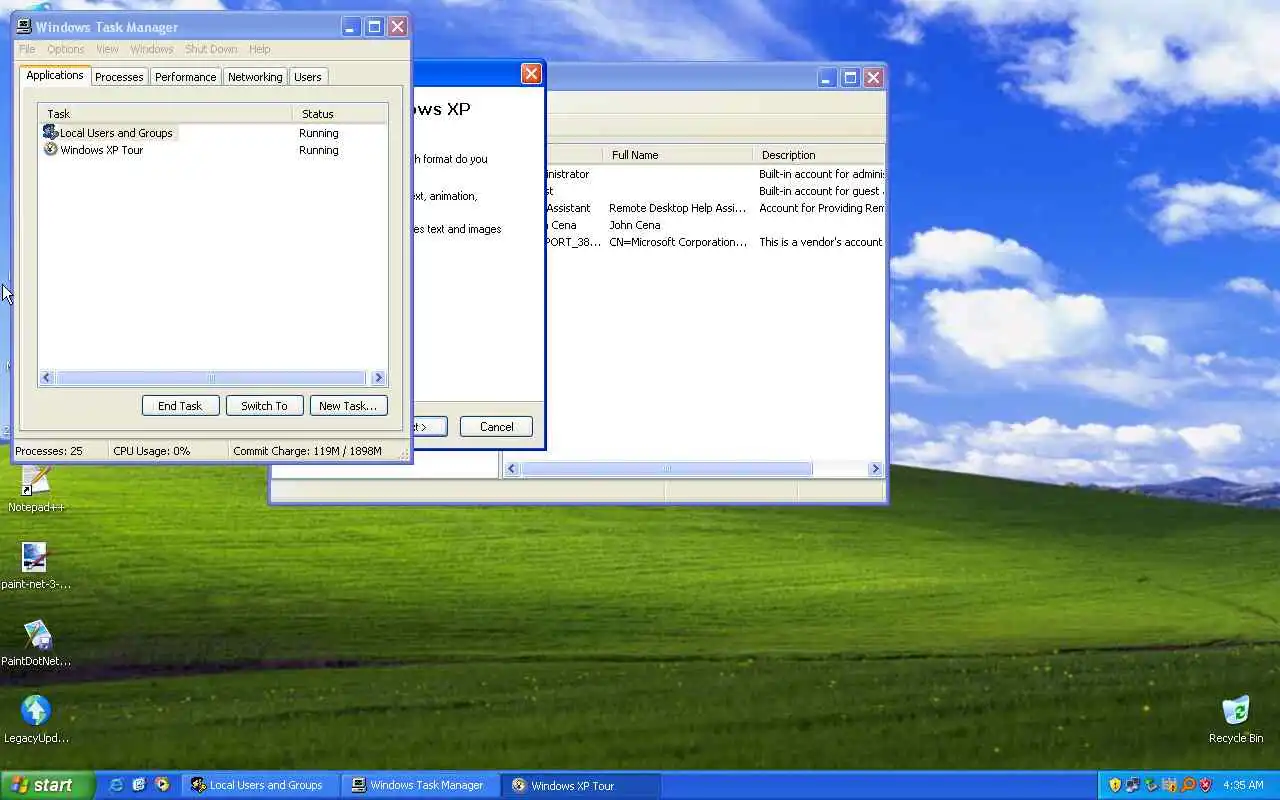1280x800 pixels.
Task: Switch to the Performance tab
Action: (185, 77)
